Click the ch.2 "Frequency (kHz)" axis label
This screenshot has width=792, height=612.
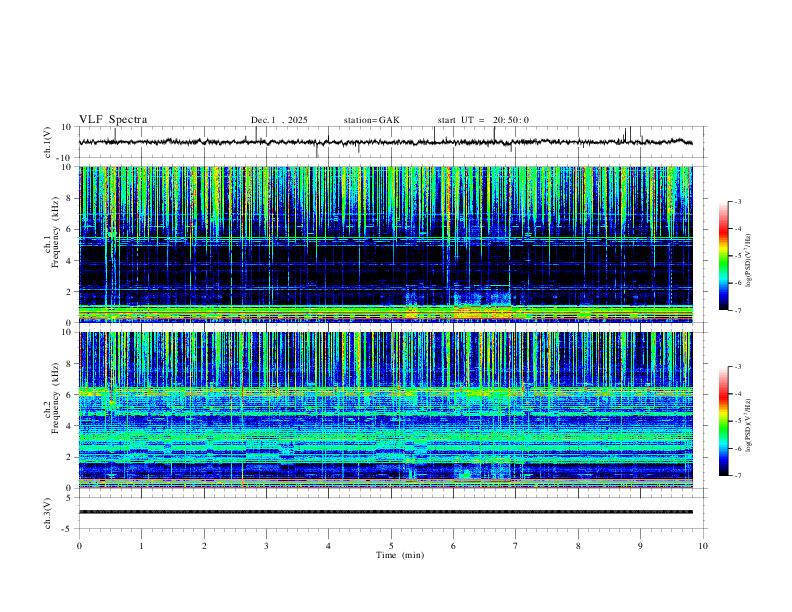(x=56, y=397)
